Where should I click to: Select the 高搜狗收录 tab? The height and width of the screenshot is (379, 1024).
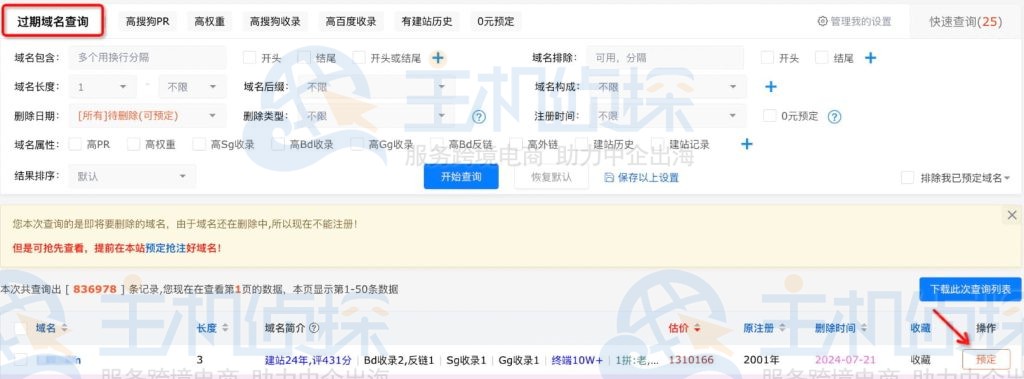[275, 22]
